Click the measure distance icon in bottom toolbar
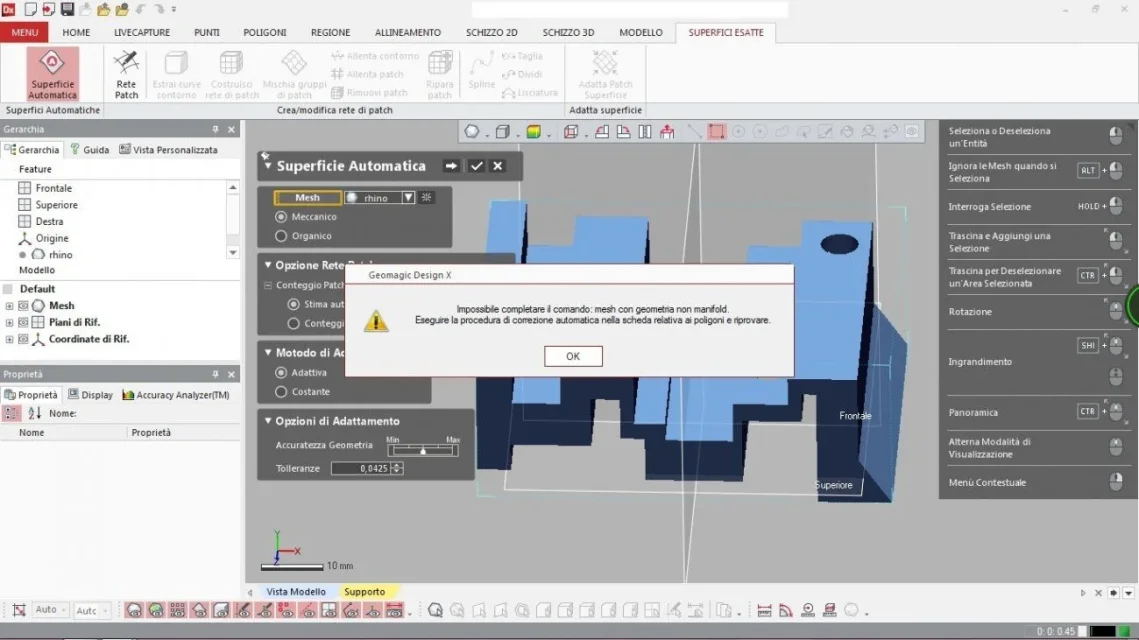This screenshot has height=640, width=1139. (764, 610)
